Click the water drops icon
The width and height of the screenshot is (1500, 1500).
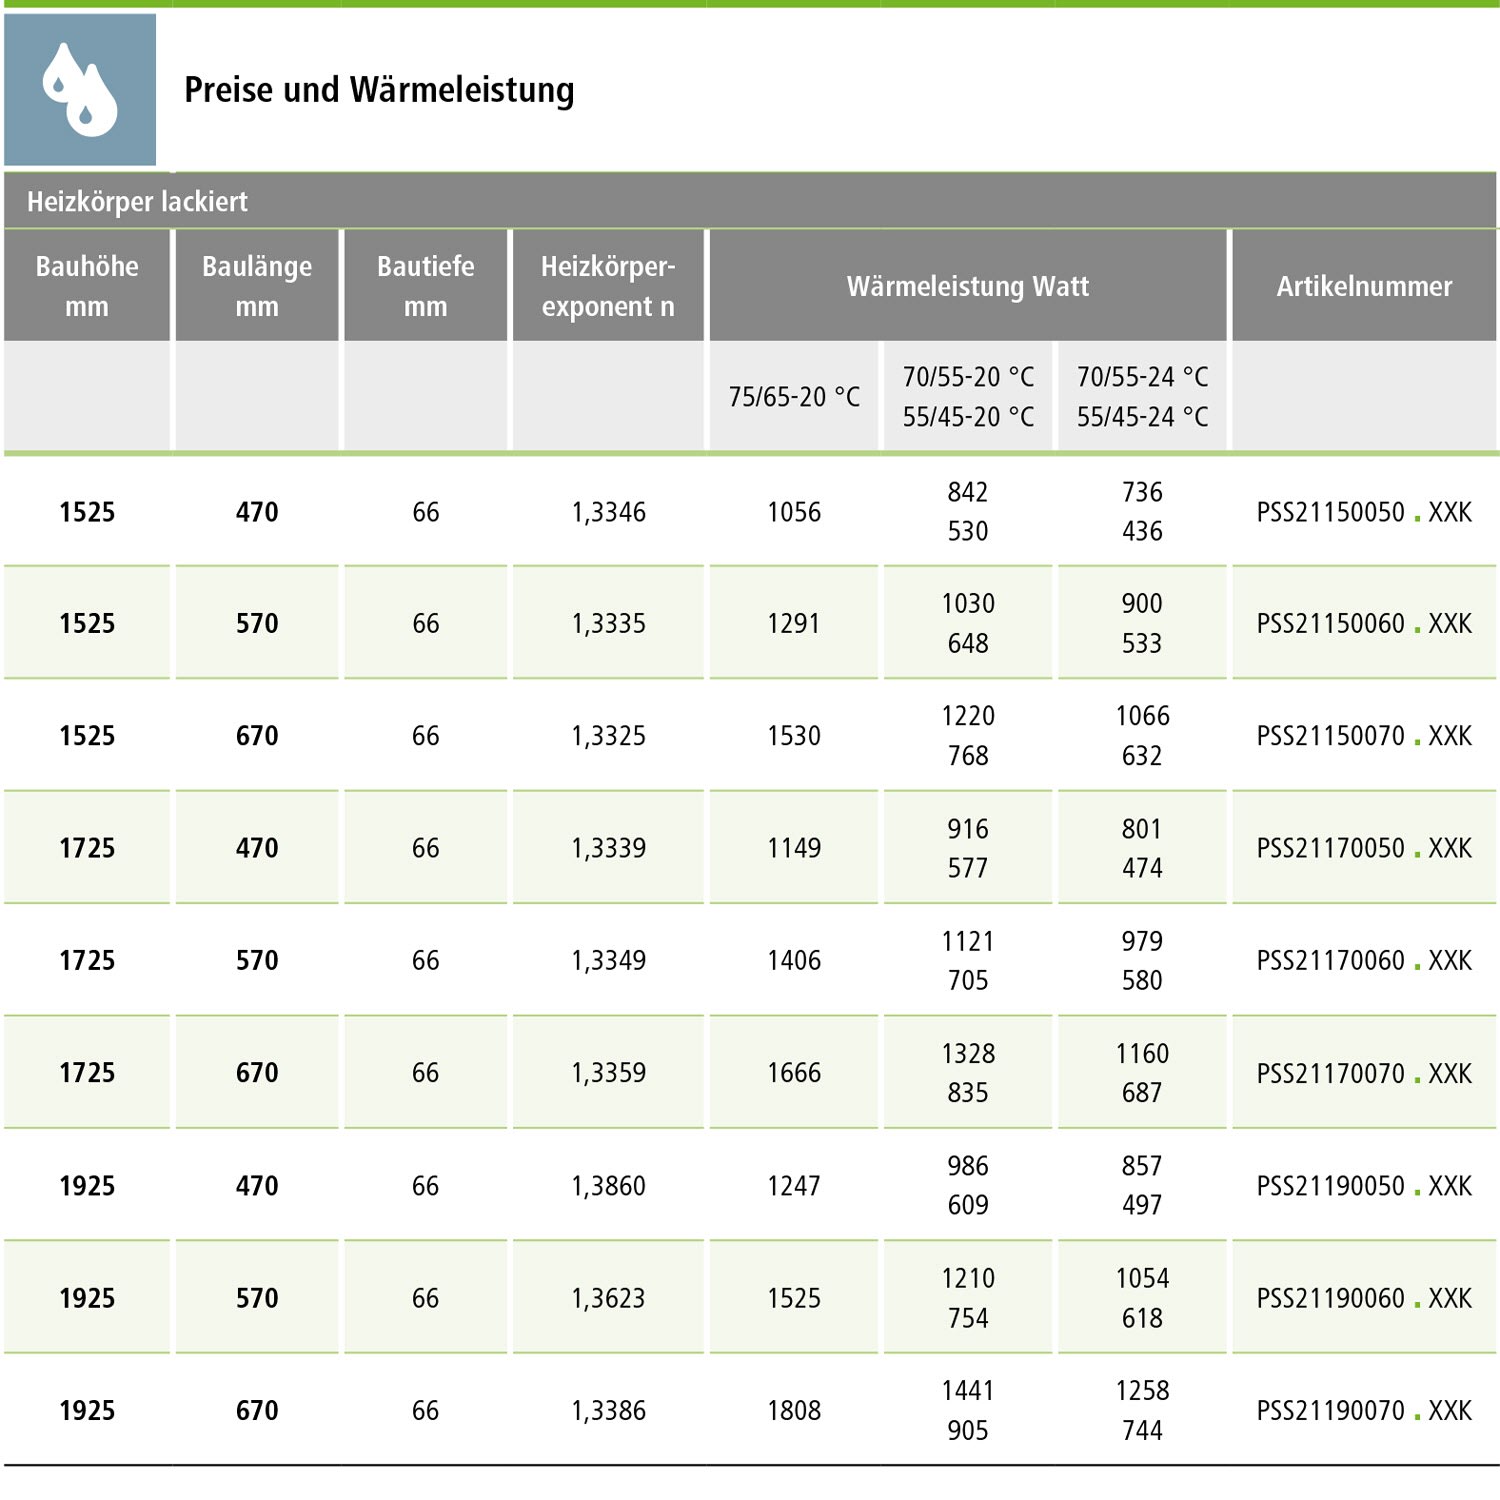pyautogui.click(x=80, y=89)
